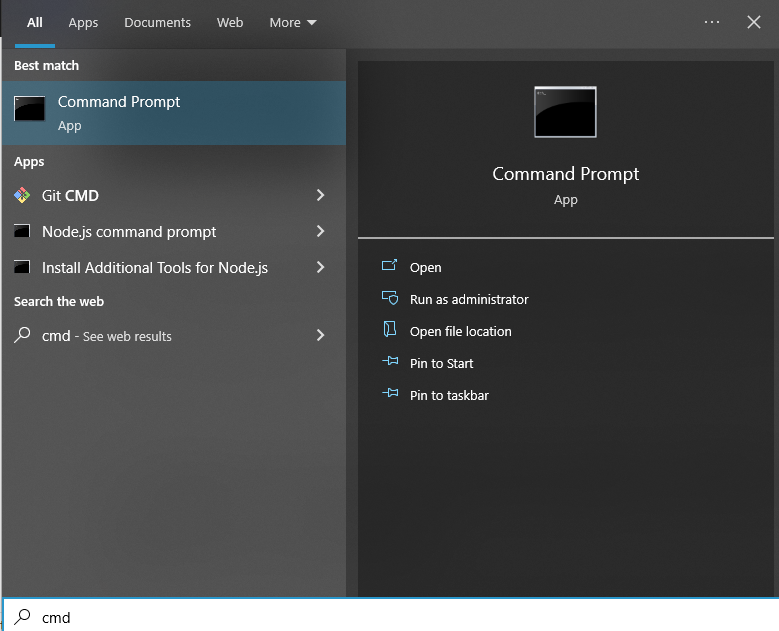Select cmd - See web results
This screenshot has height=631, width=779.
click(174, 336)
